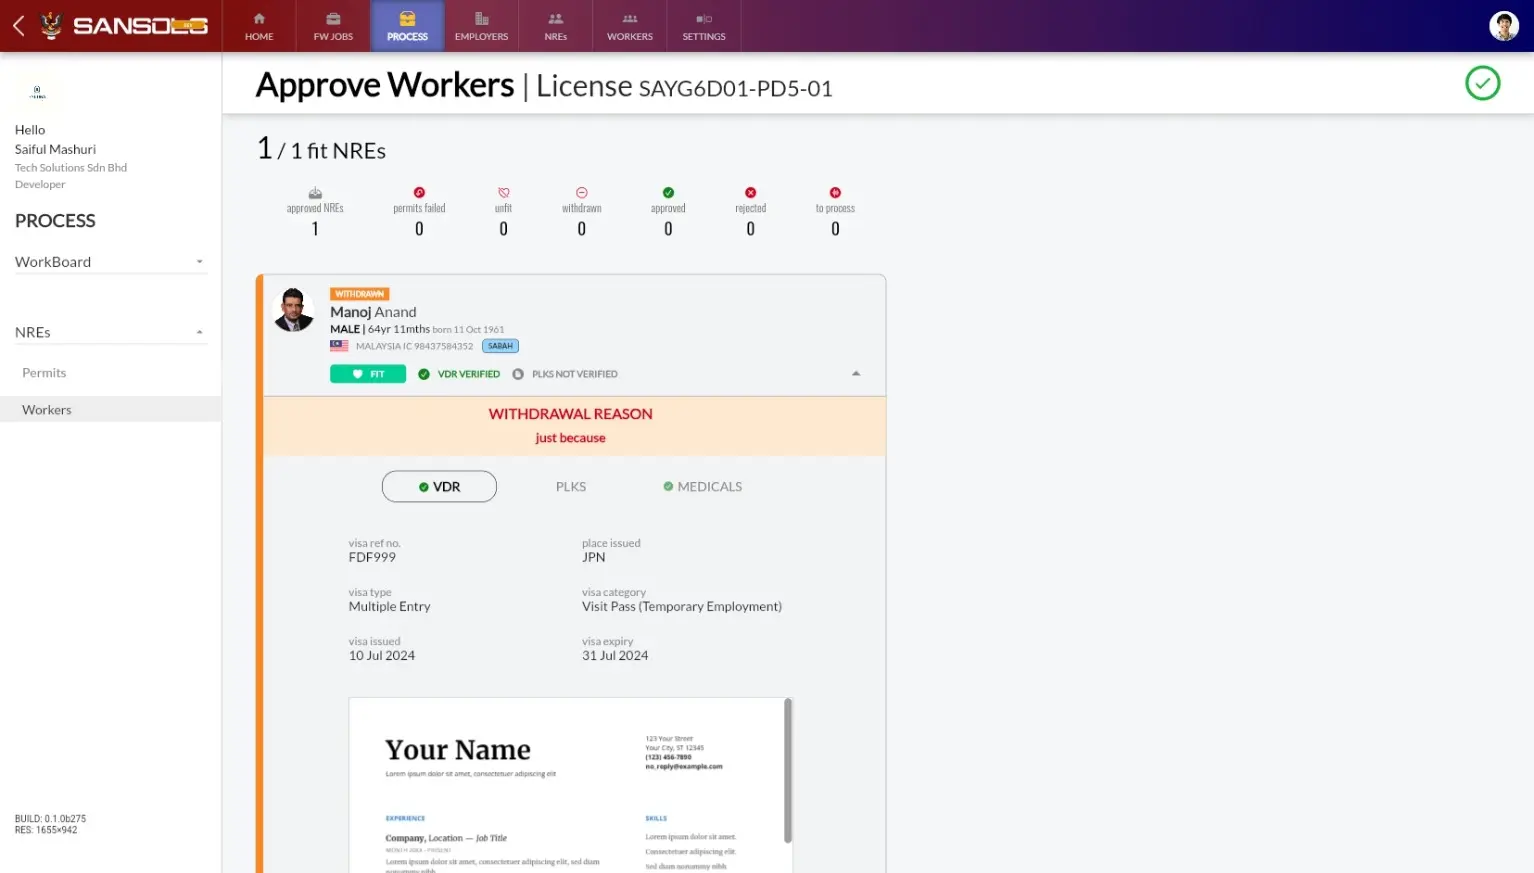Click the WITHDRAWN orange badge
The width and height of the screenshot is (1534, 873).
point(359,294)
